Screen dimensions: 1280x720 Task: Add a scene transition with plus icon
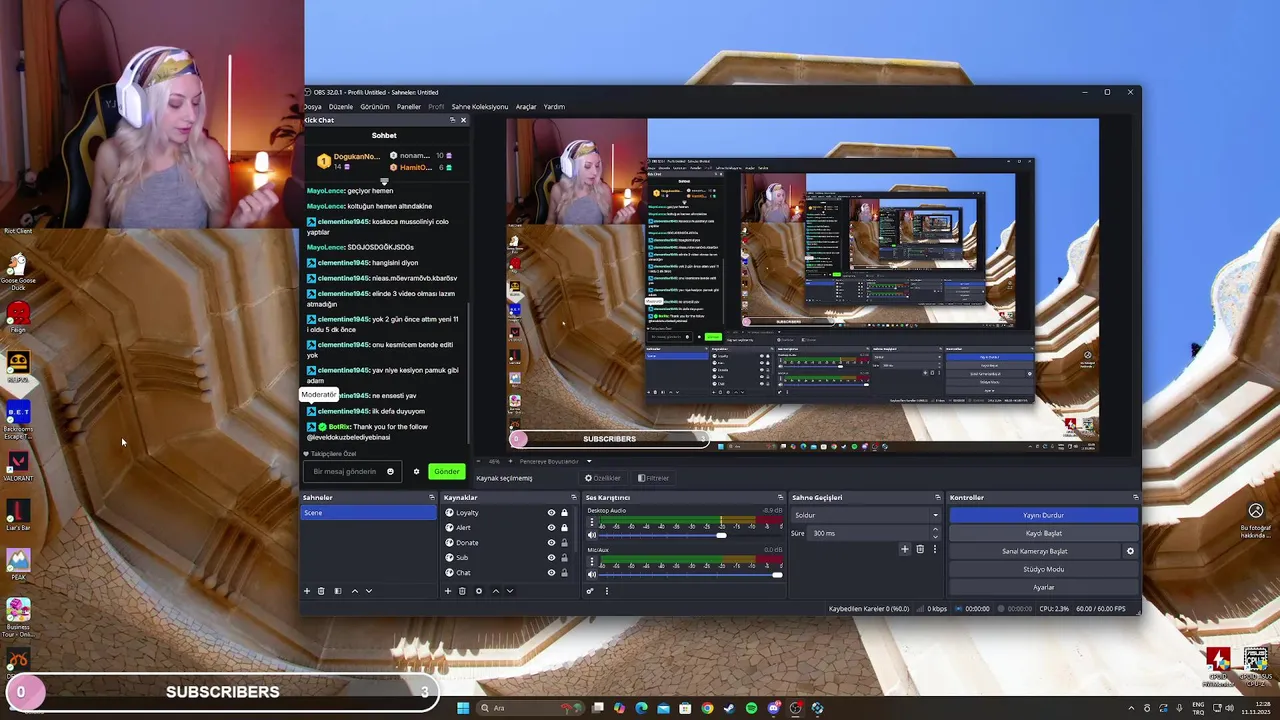(905, 549)
